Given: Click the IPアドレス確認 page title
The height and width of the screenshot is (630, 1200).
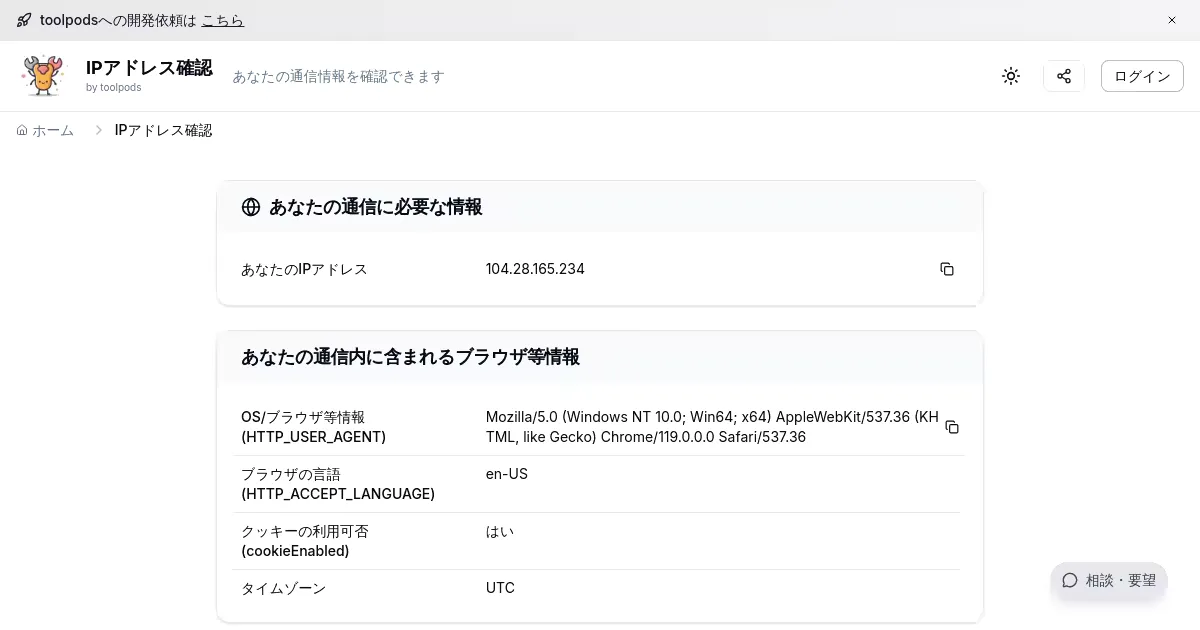Looking at the screenshot, I should pos(149,68).
